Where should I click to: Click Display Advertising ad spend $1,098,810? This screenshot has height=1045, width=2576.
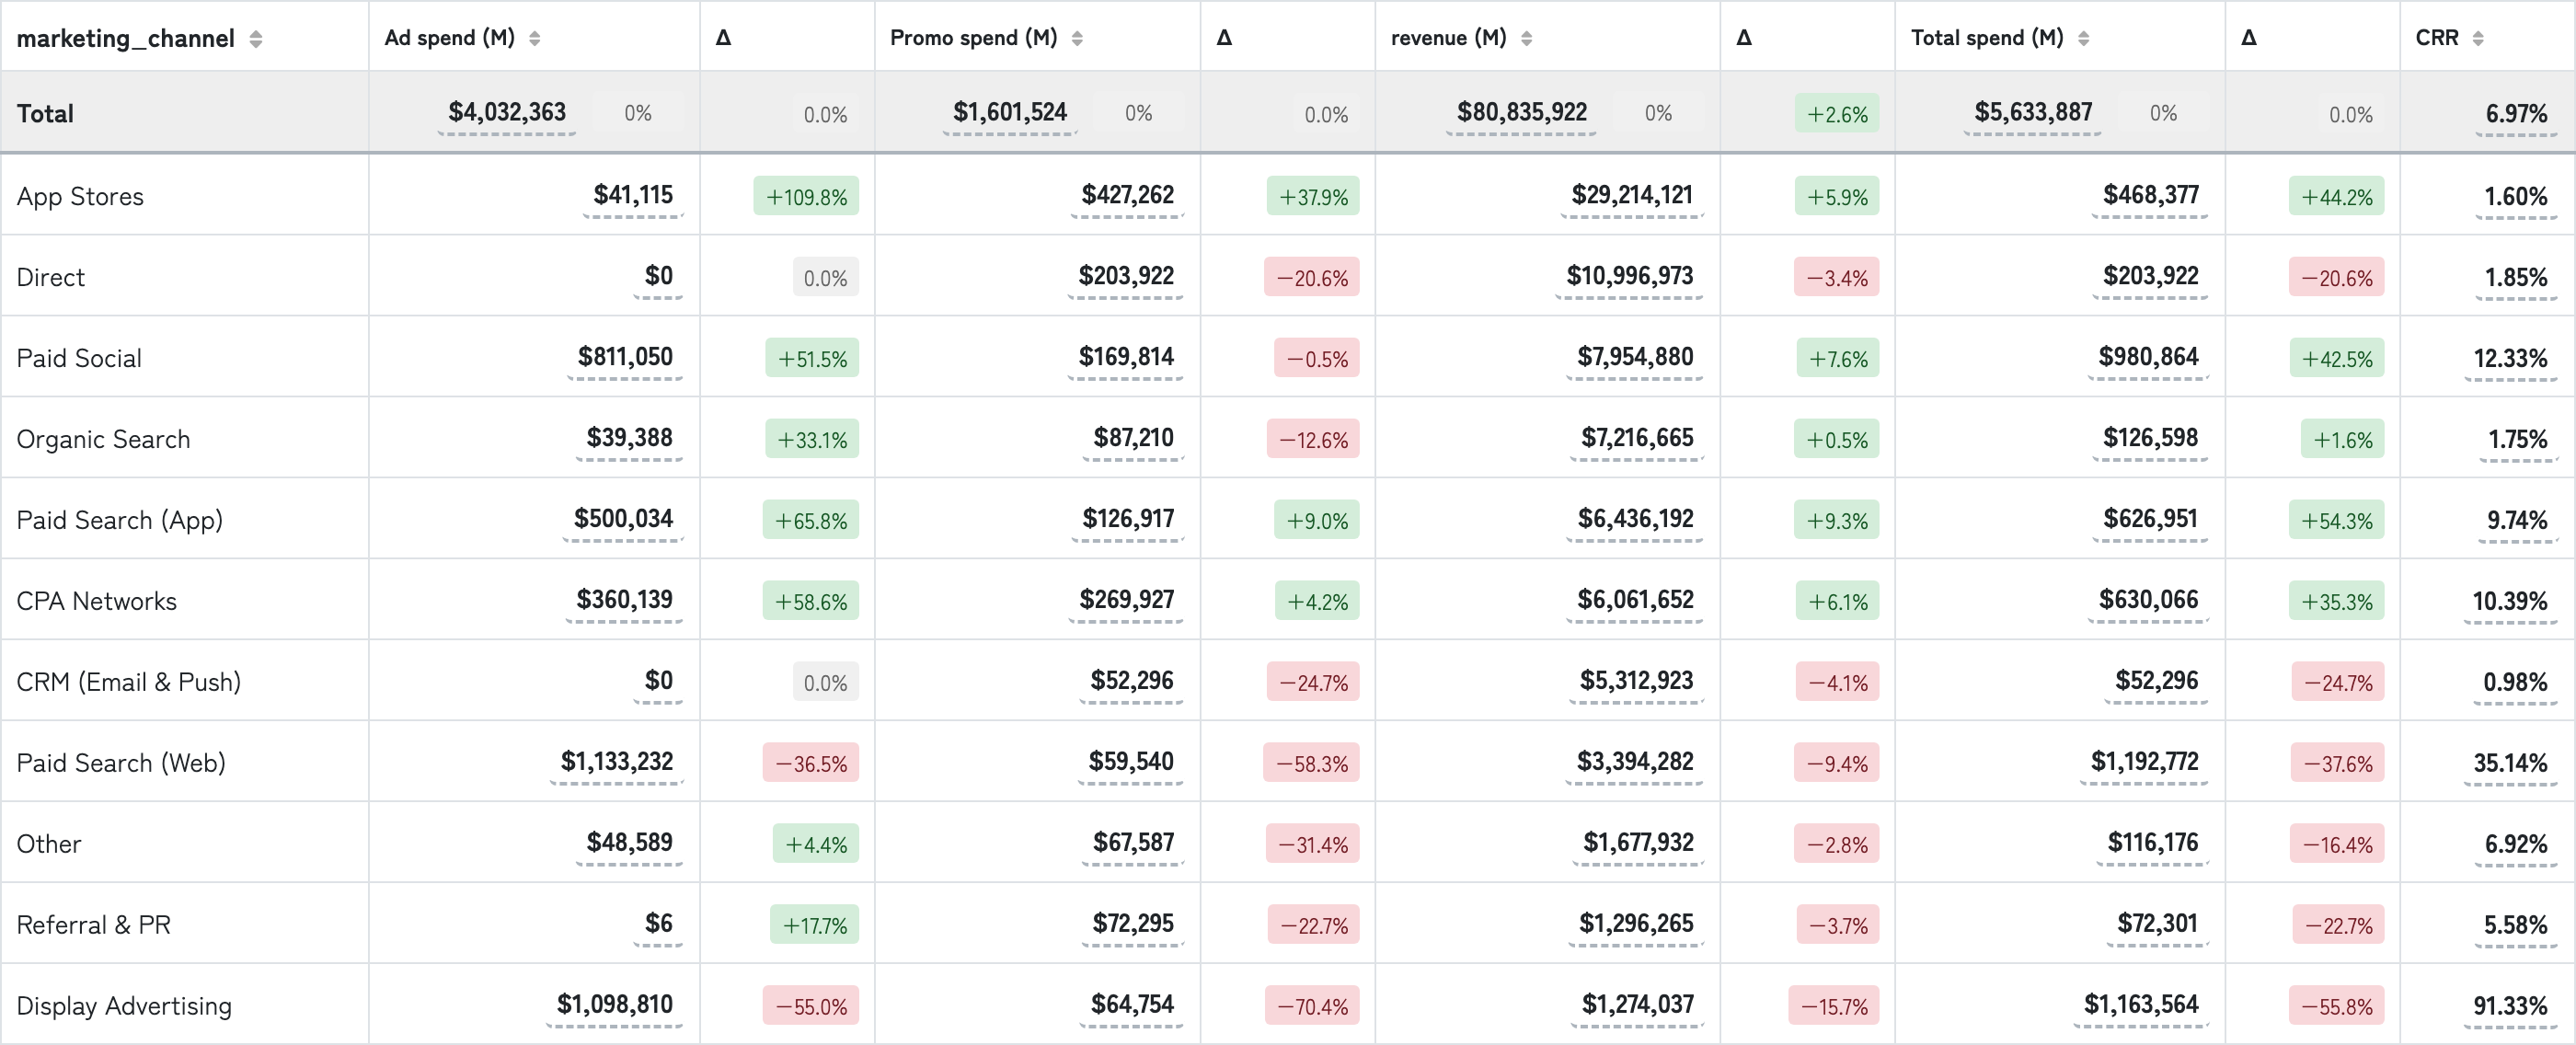pos(614,1005)
